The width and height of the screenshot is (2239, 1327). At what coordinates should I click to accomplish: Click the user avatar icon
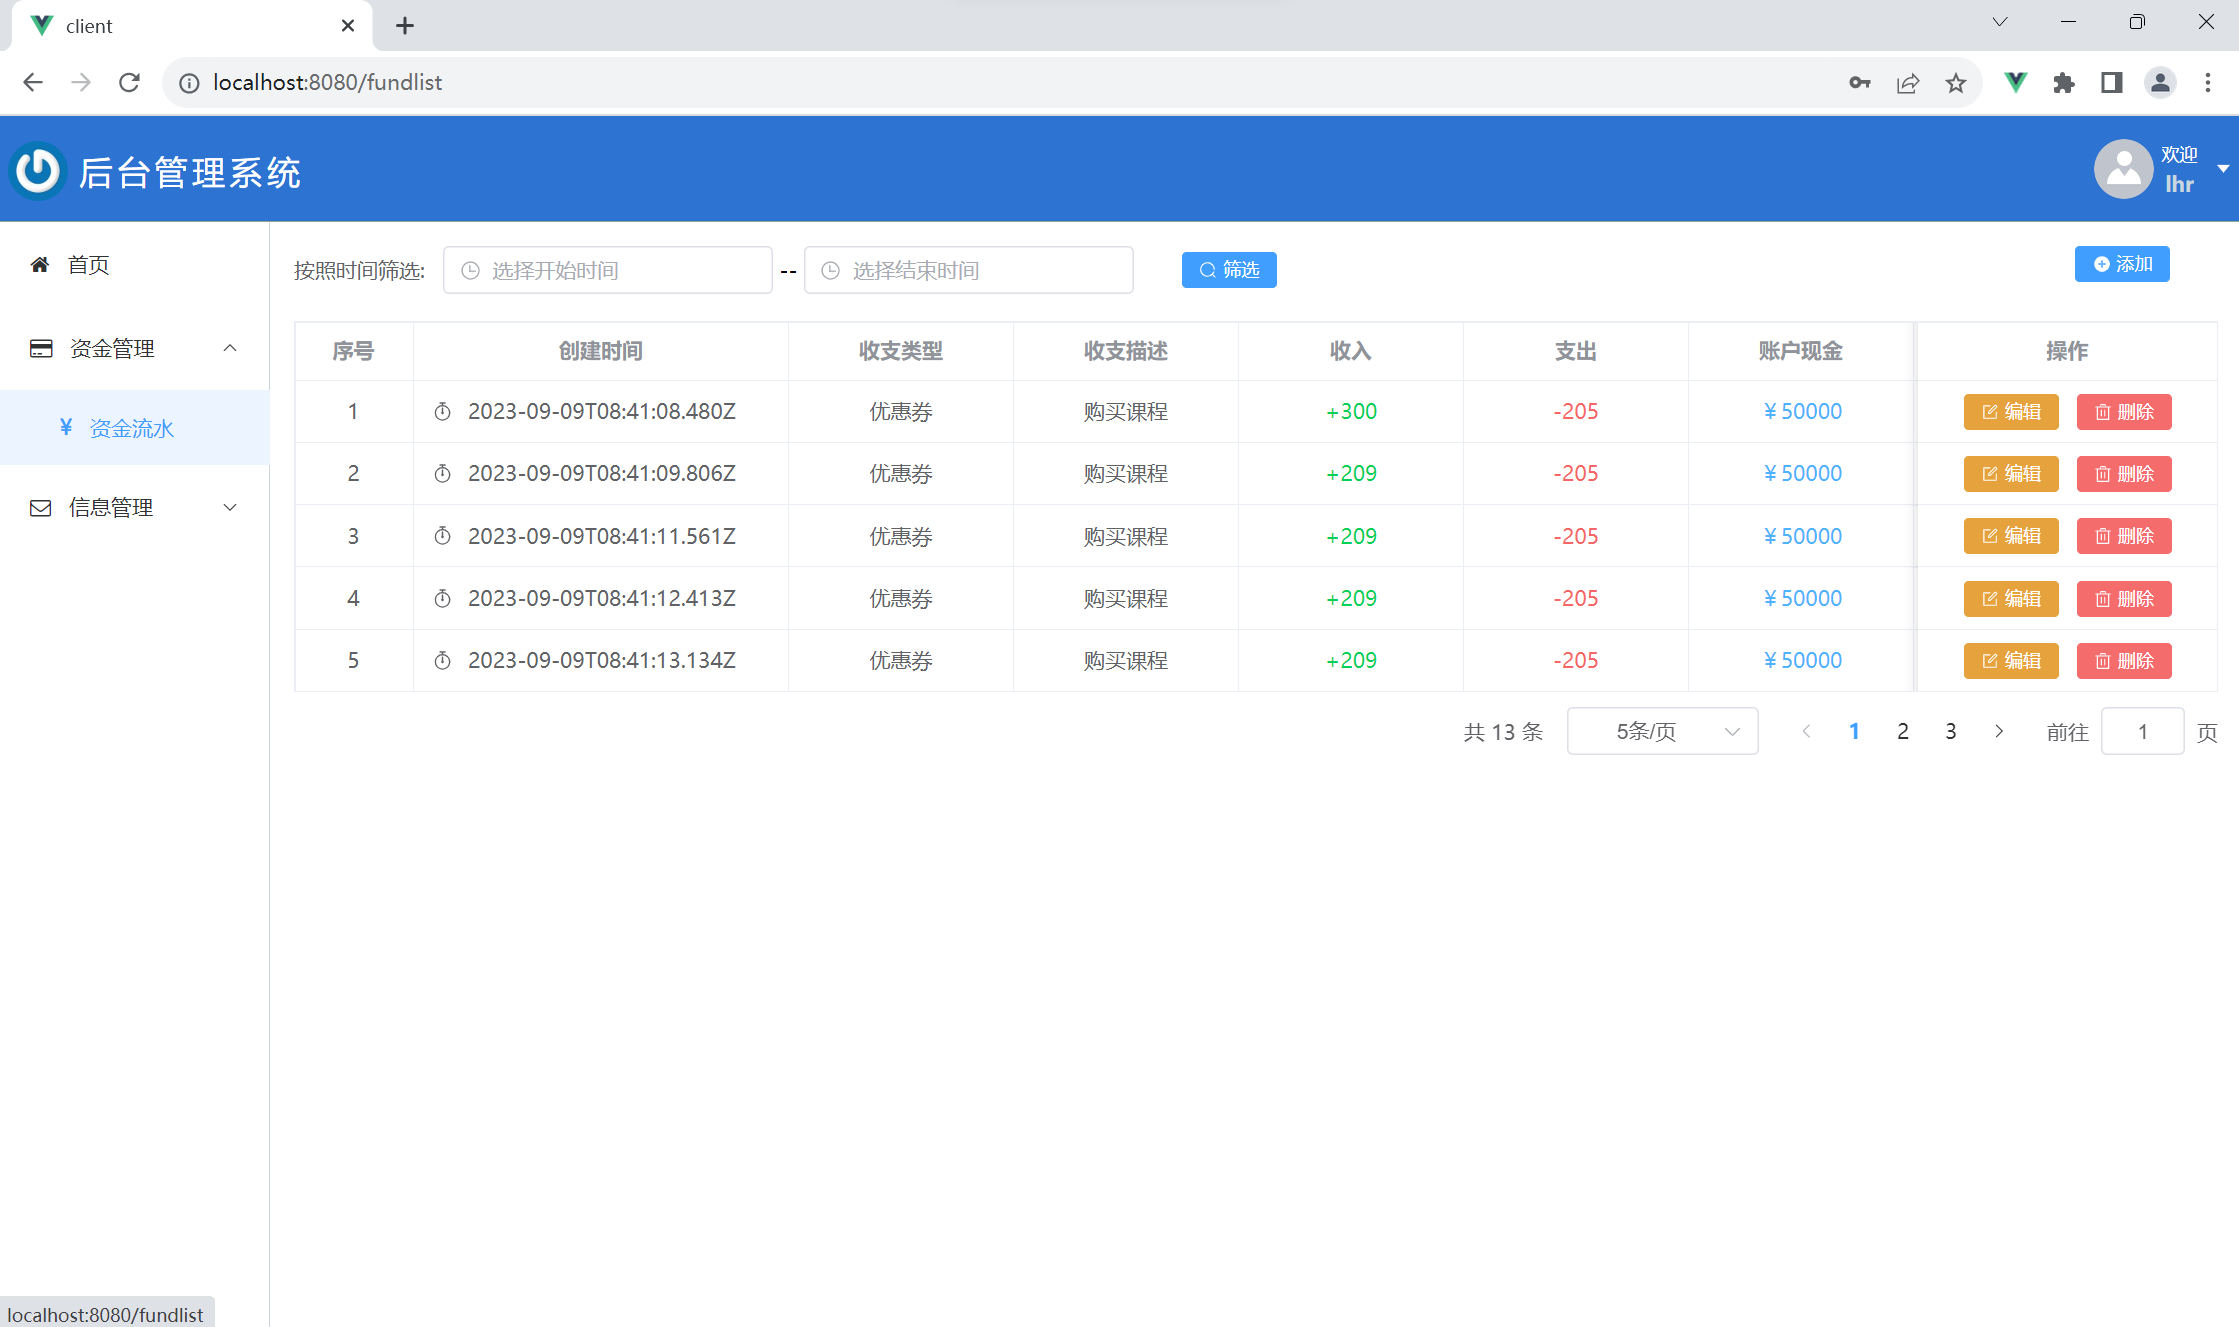point(2123,169)
